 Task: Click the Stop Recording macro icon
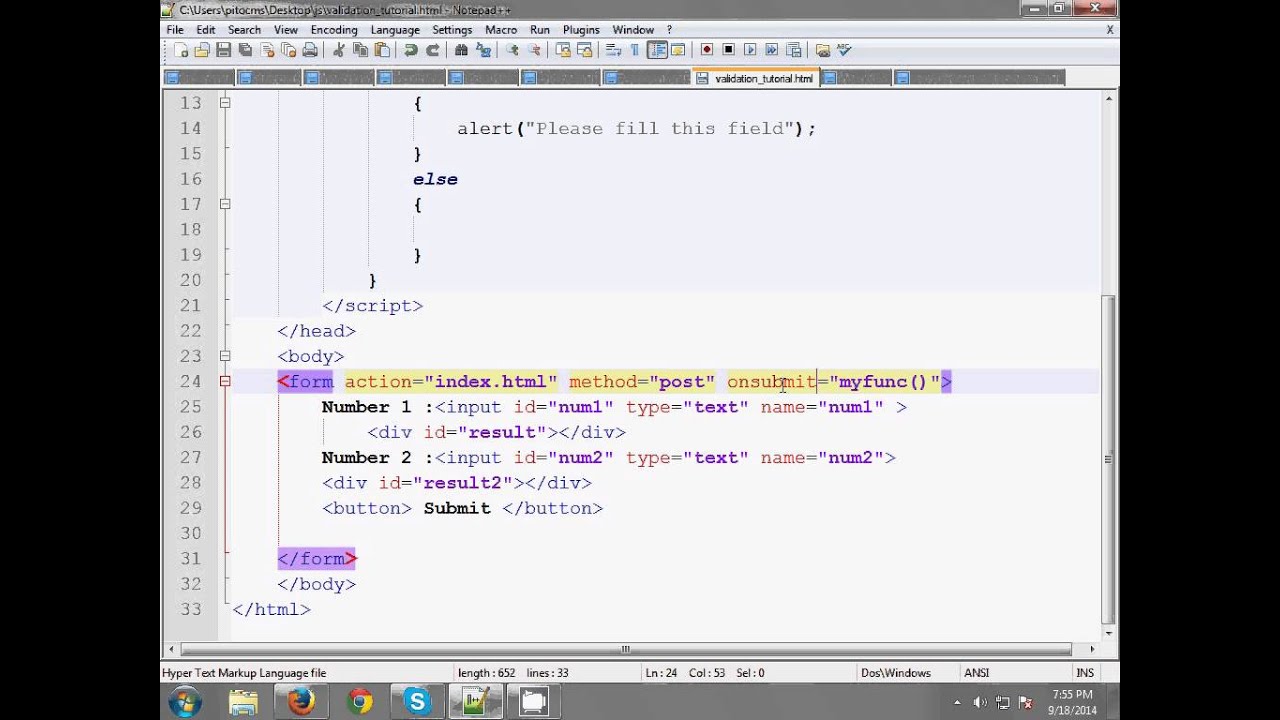point(729,50)
